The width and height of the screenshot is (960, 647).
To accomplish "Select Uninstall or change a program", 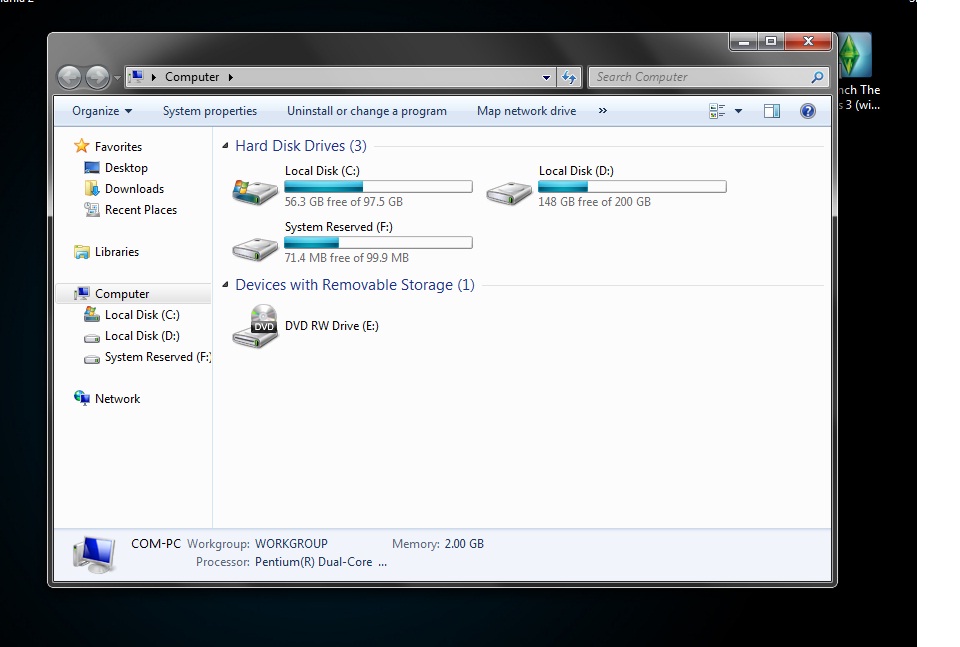I will pyautogui.click(x=367, y=111).
